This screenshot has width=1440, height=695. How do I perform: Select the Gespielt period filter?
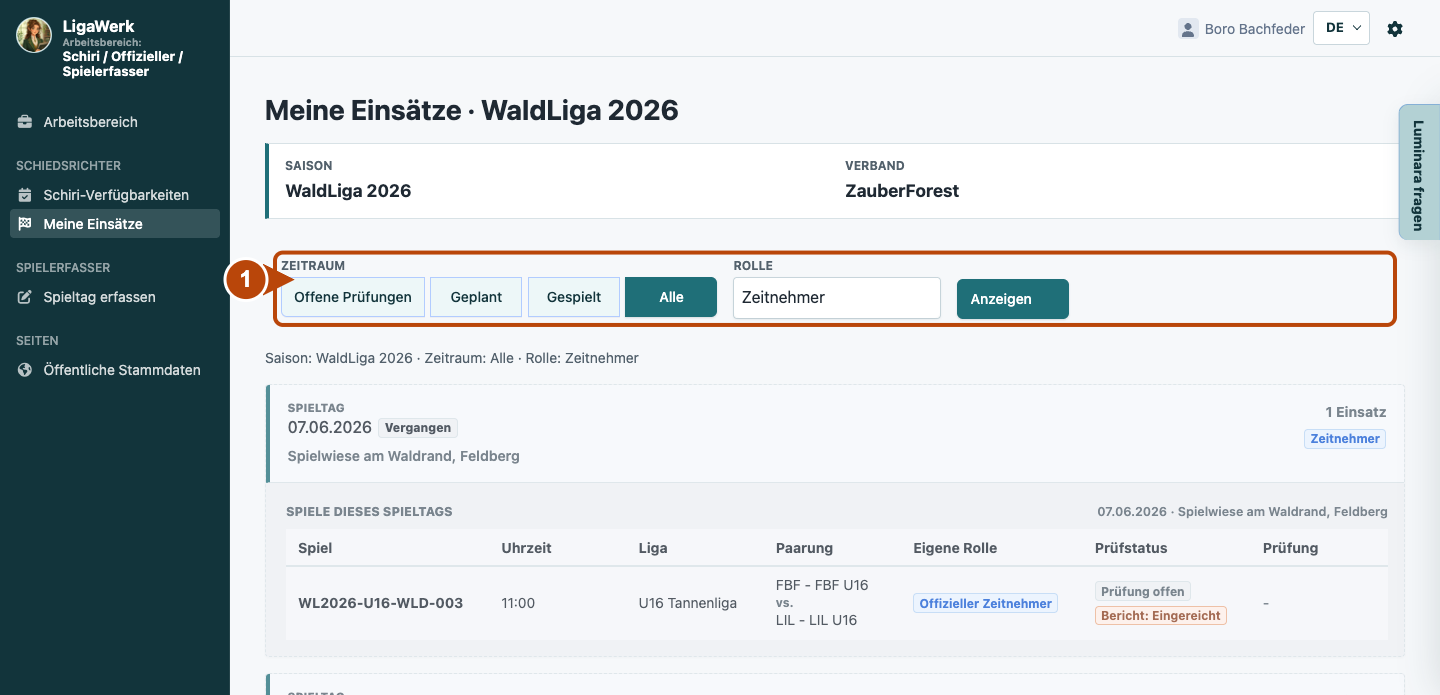tap(574, 297)
